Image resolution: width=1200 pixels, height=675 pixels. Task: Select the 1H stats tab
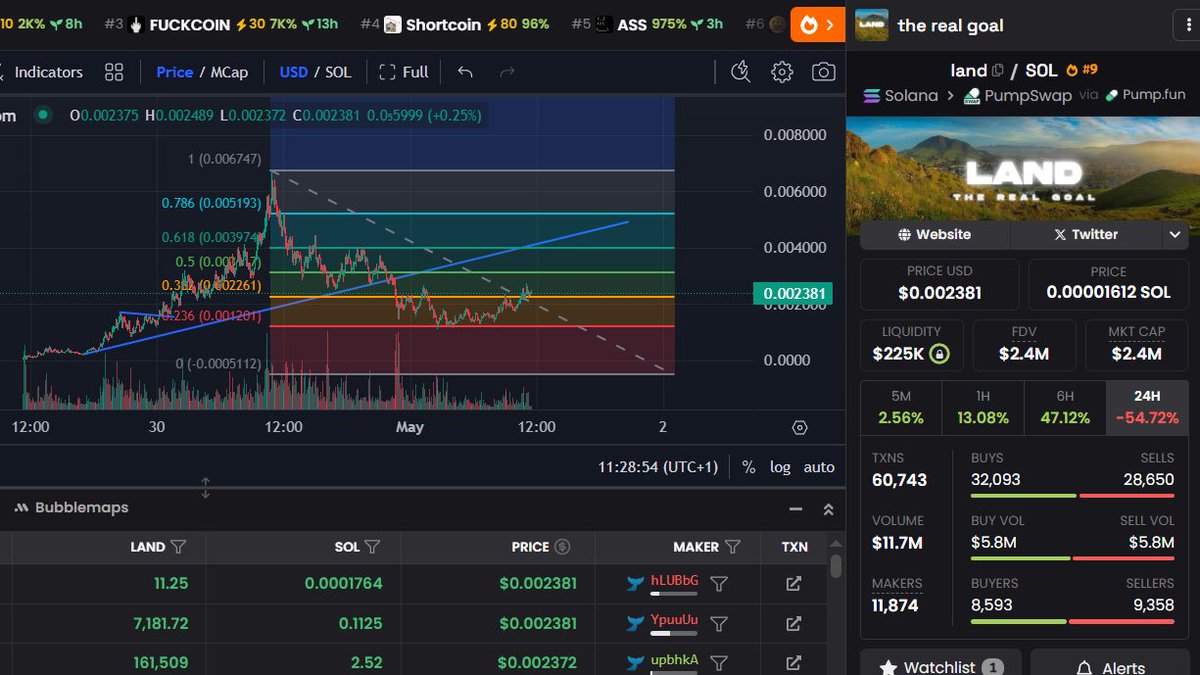pyautogui.click(x=983, y=407)
